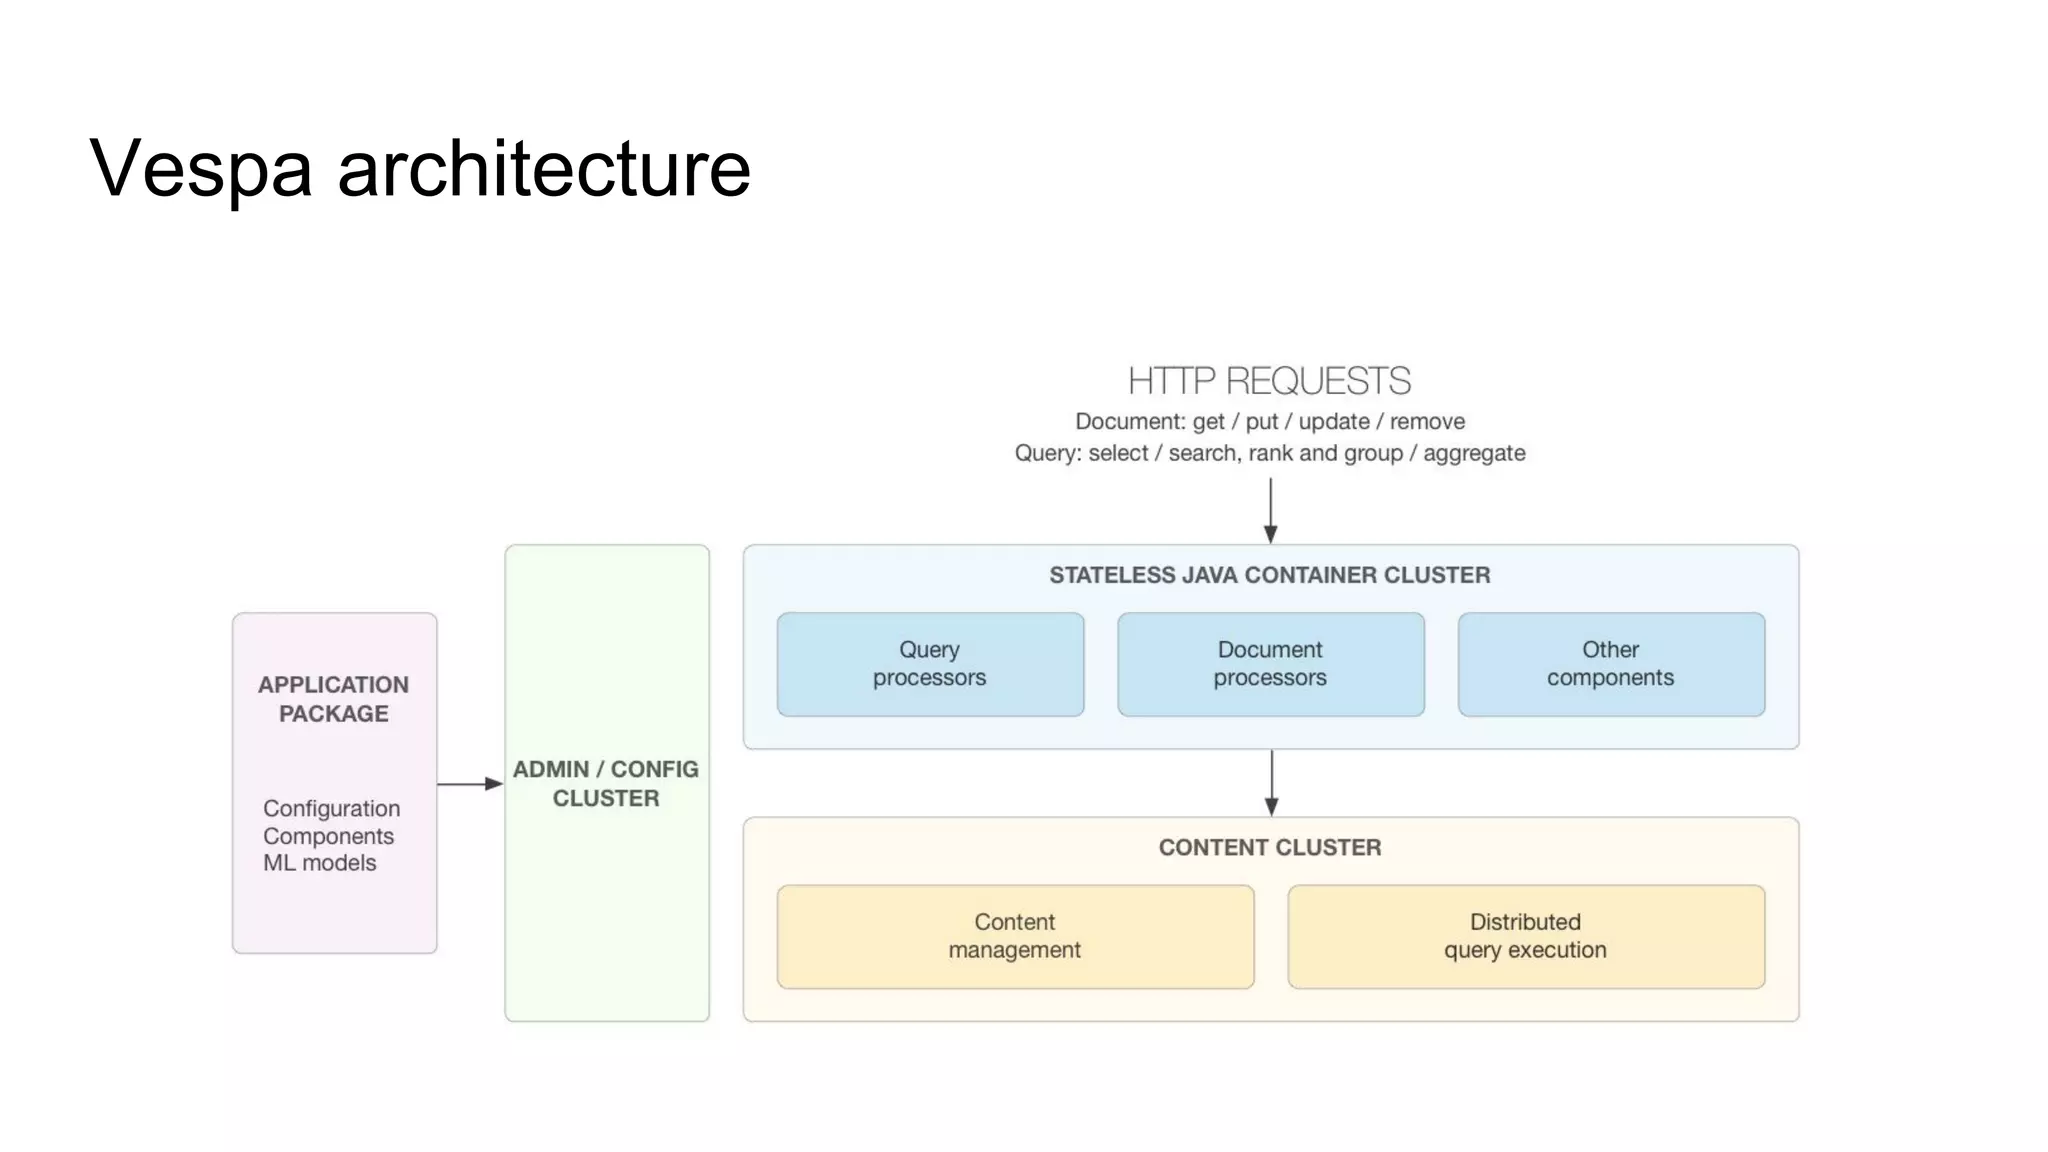Click the Document get/put/update/remove line

click(x=1269, y=421)
